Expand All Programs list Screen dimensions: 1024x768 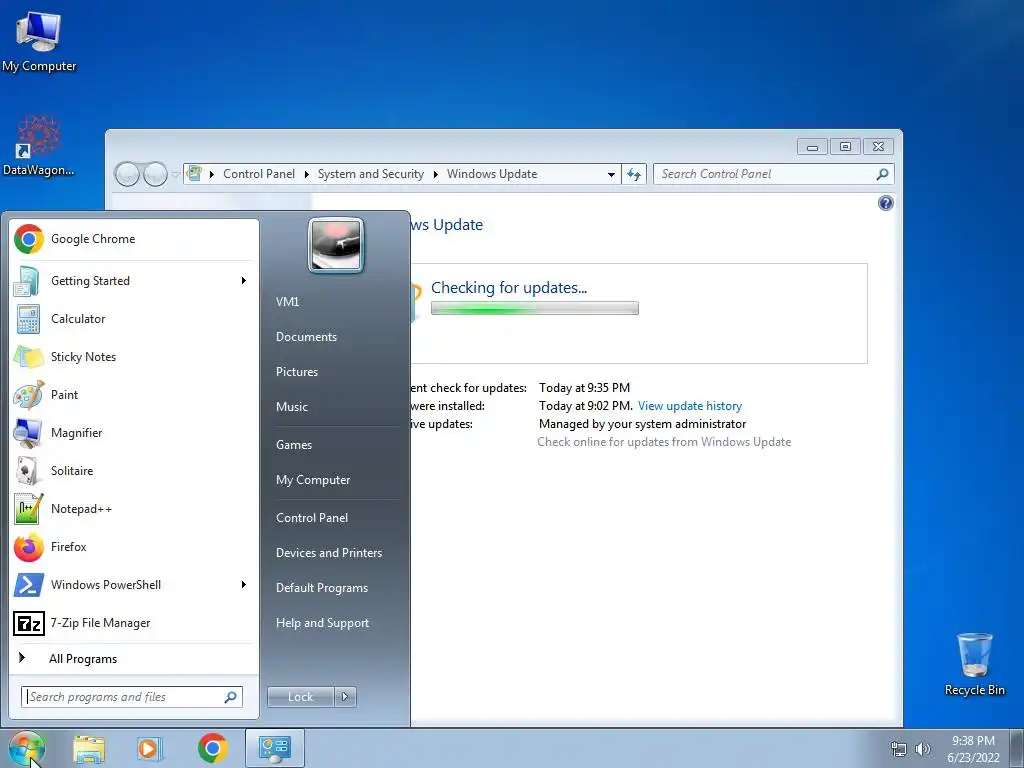click(x=133, y=659)
